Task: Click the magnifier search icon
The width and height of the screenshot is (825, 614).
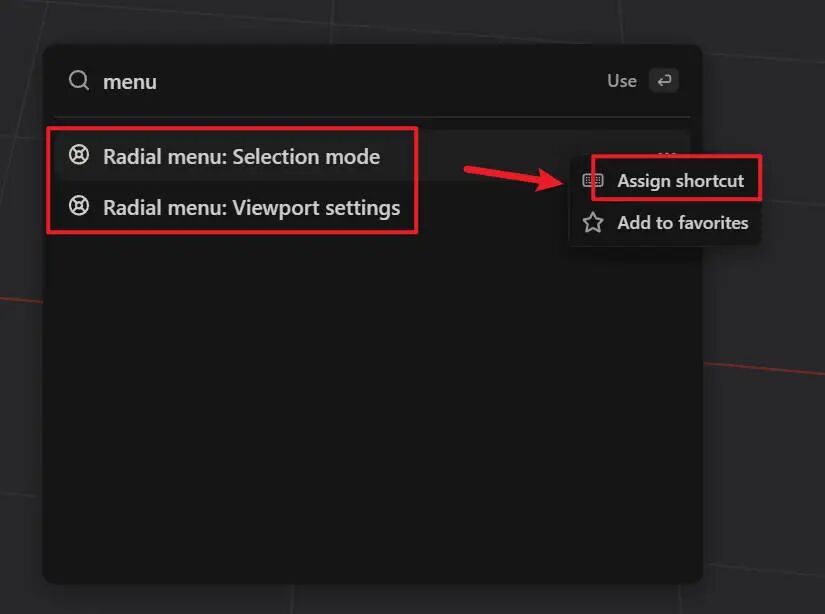Action: [79, 81]
